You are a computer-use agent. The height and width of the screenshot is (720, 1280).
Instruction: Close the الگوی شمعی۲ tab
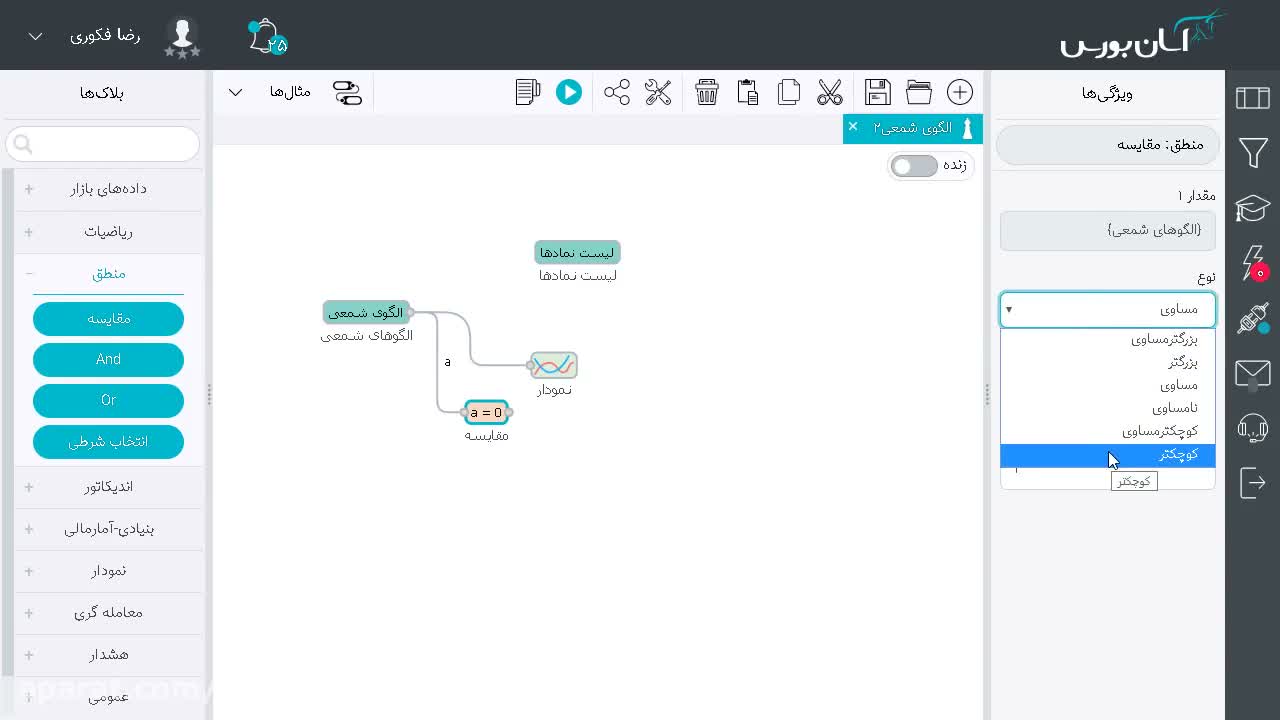(853, 126)
